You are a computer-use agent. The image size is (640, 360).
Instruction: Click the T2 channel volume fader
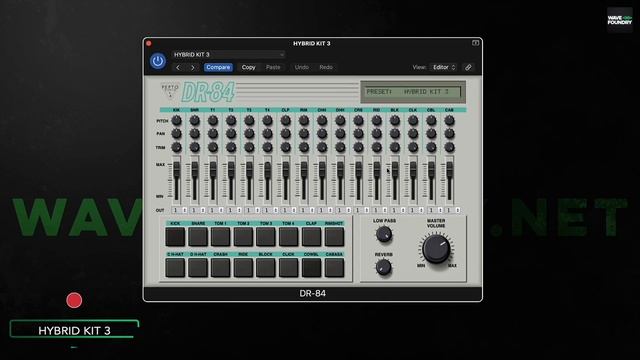[x=231, y=169]
